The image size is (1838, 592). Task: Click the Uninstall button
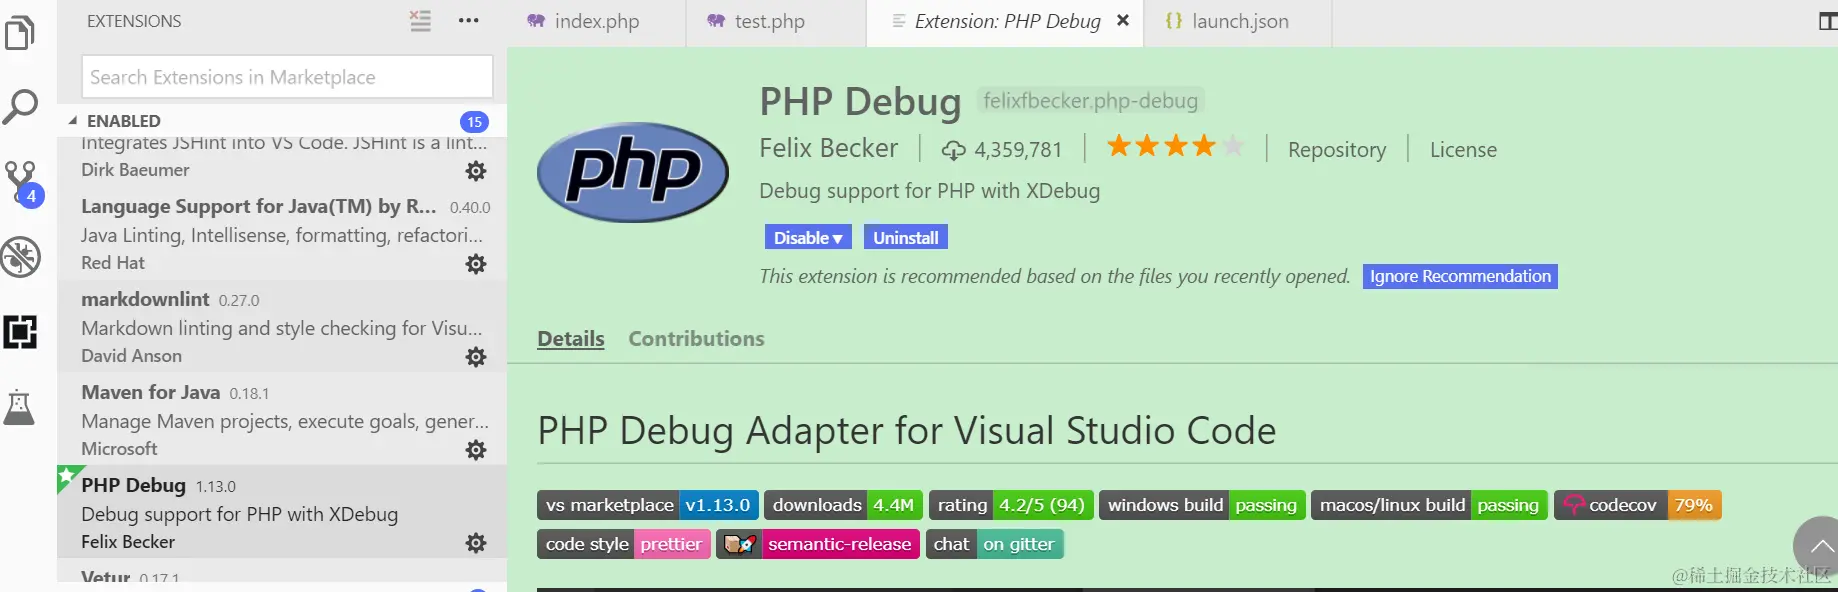pos(905,238)
